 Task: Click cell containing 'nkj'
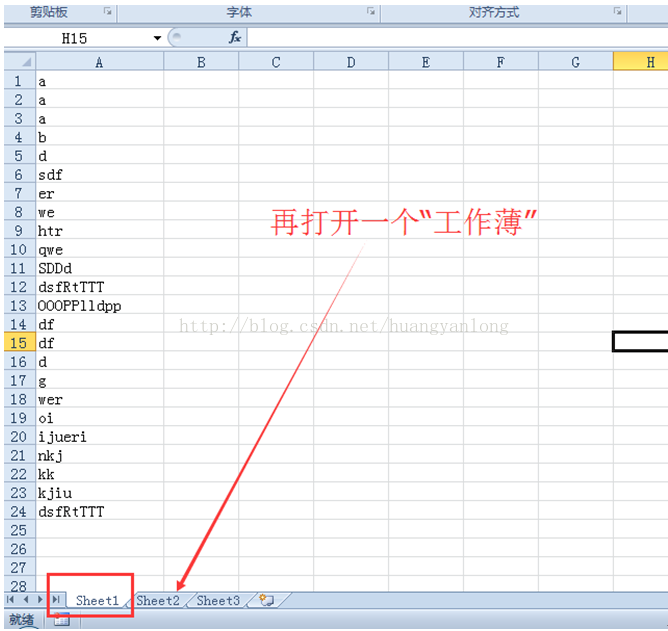pos(100,455)
